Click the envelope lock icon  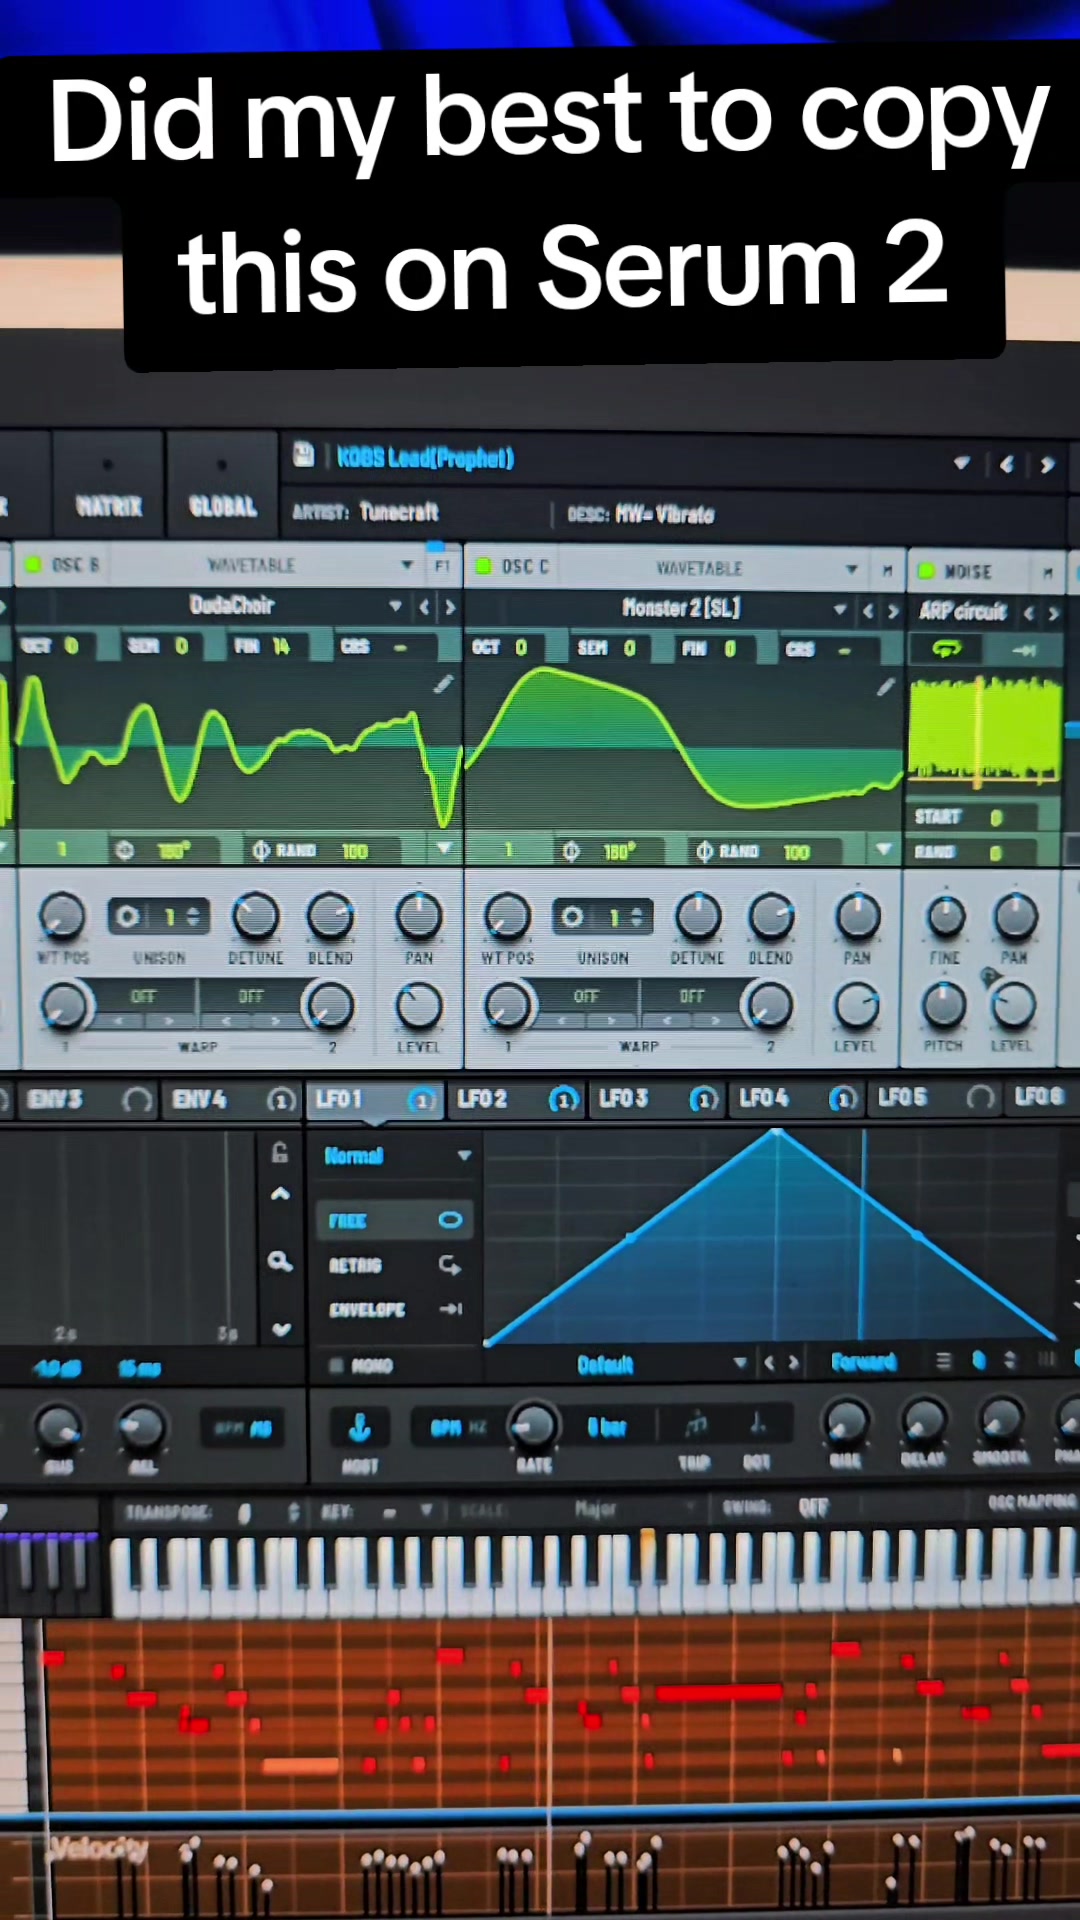[x=280, y=1152]
